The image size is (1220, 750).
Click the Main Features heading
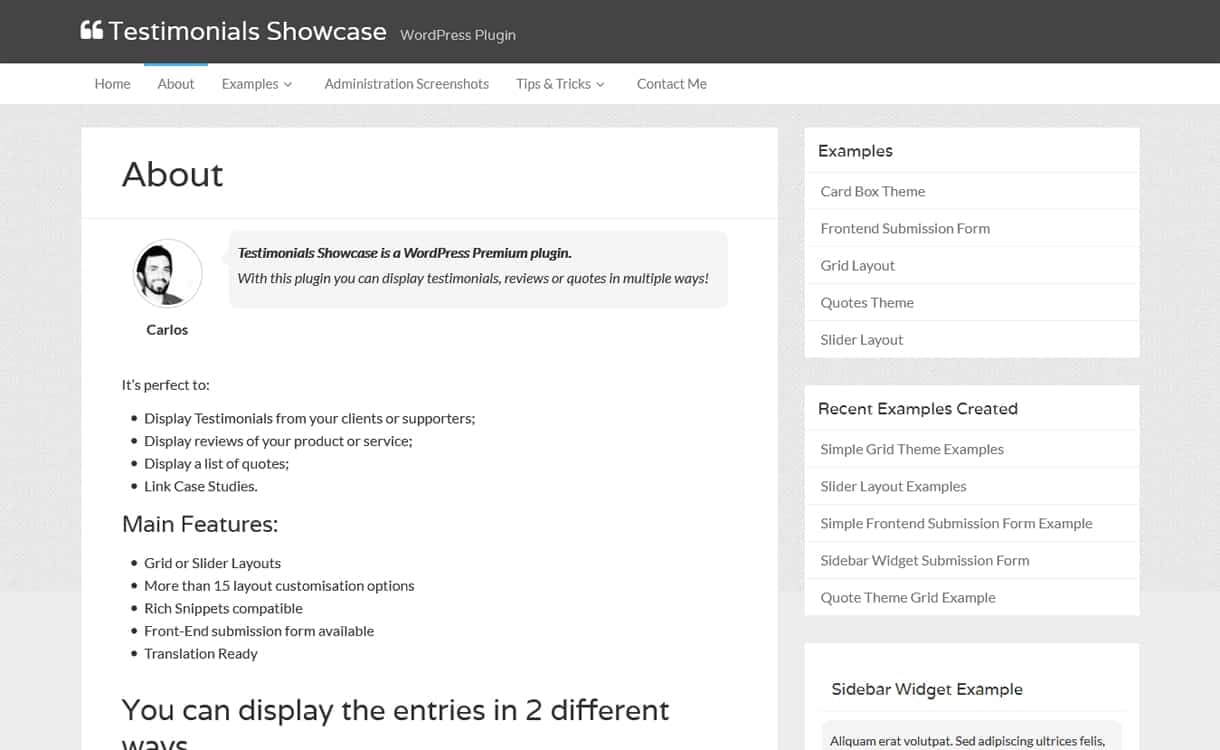click(x=200, y=524)
